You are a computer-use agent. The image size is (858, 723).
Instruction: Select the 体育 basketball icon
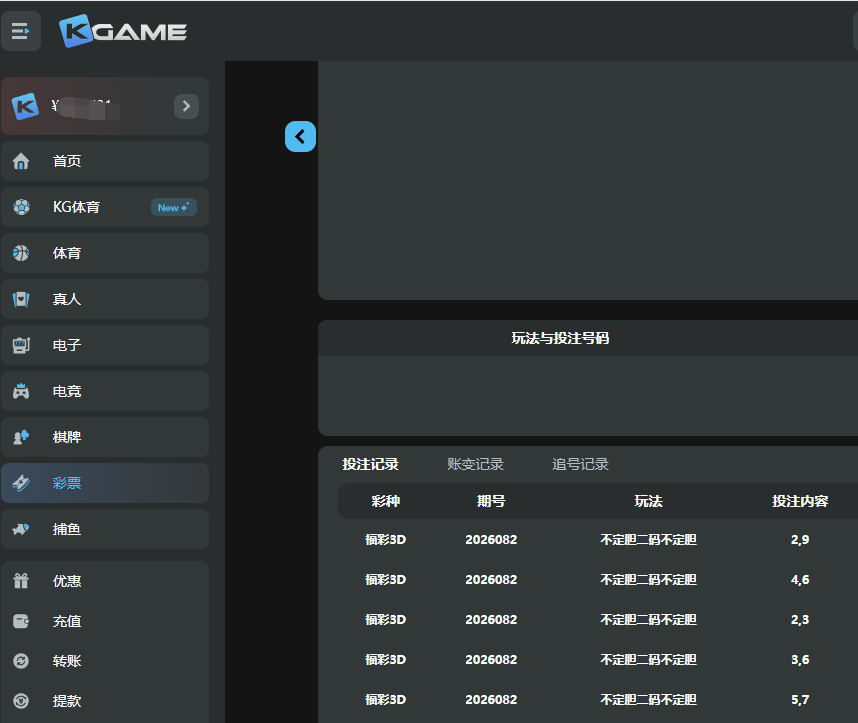coord(21,253)
